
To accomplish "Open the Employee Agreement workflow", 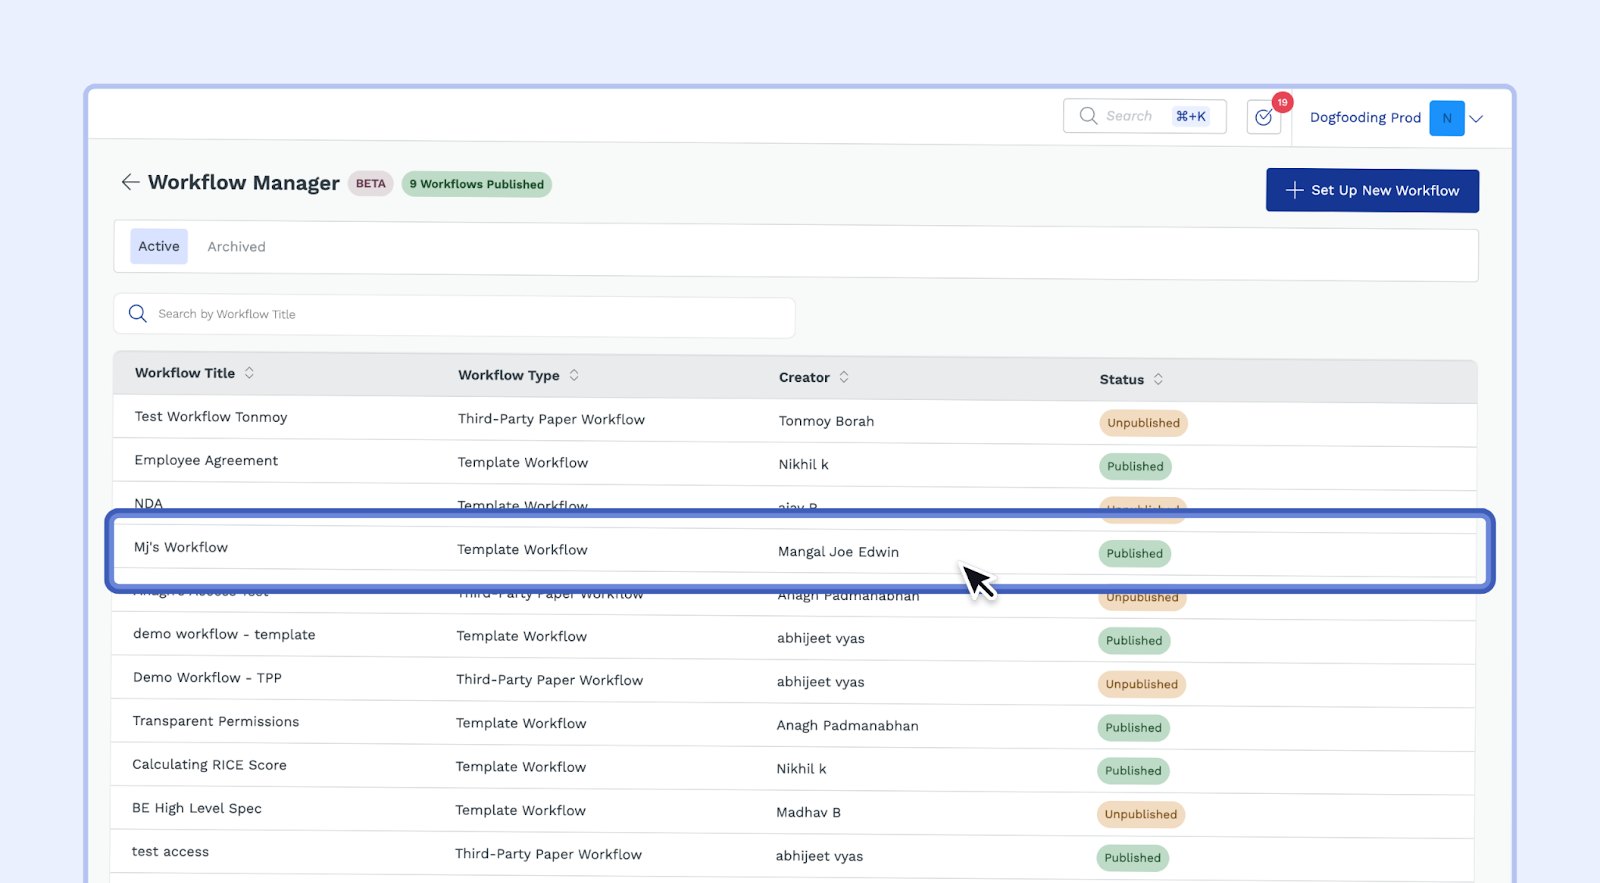I will tap(206, 460).
